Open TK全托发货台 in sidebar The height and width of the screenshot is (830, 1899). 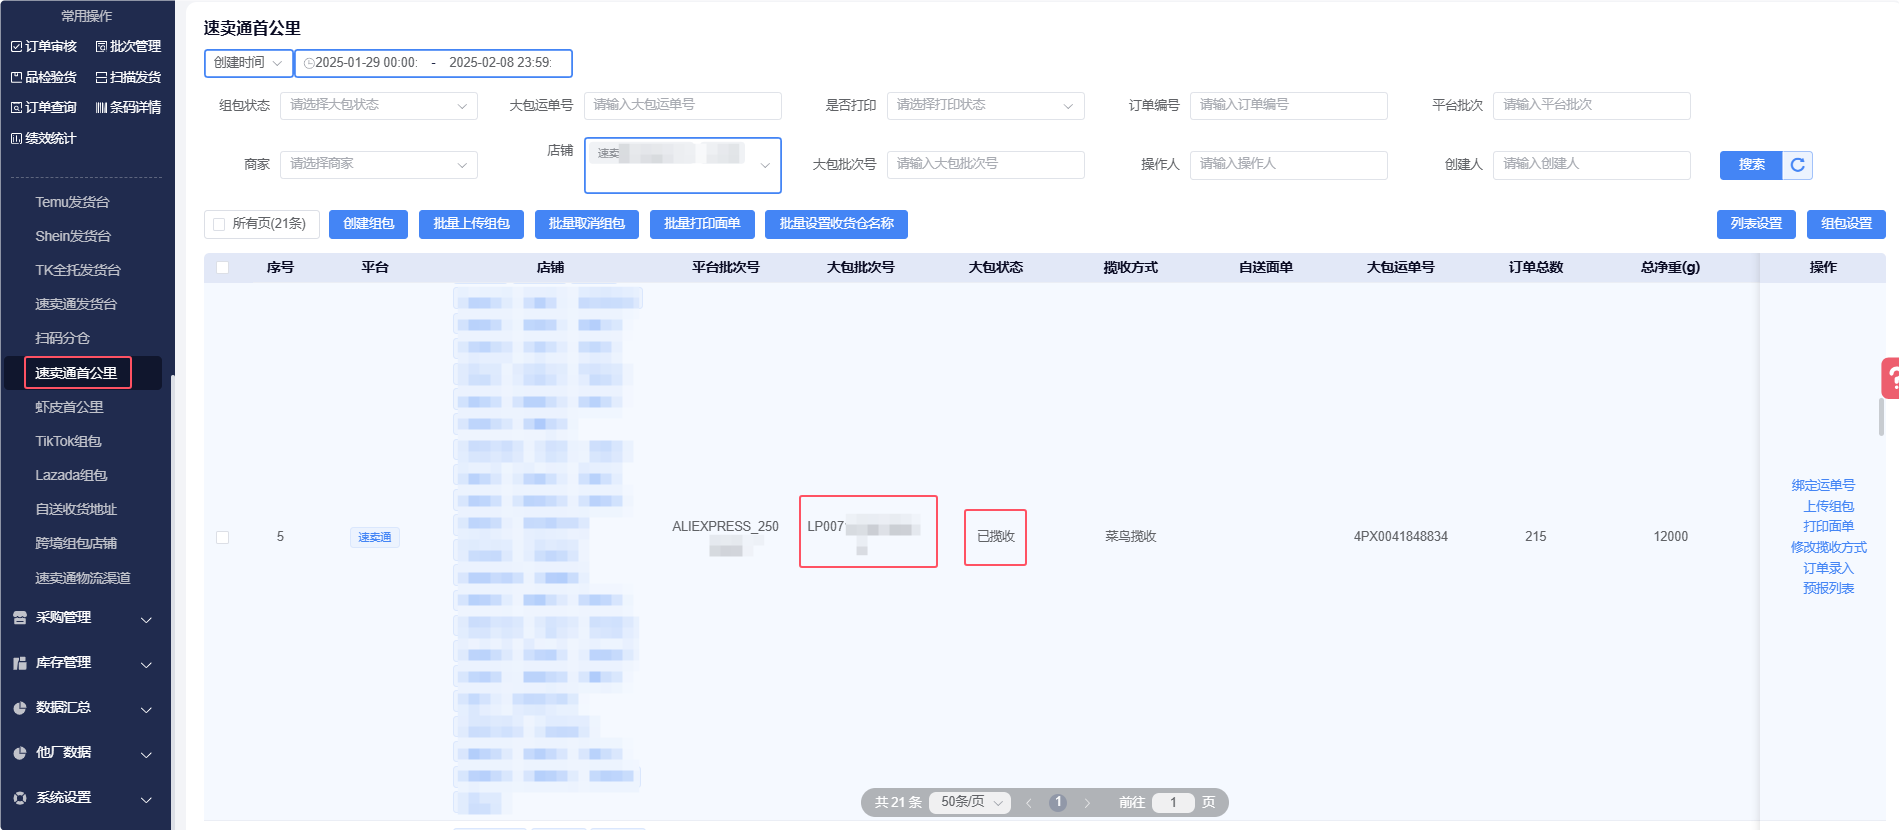click(x=78, y=270)
